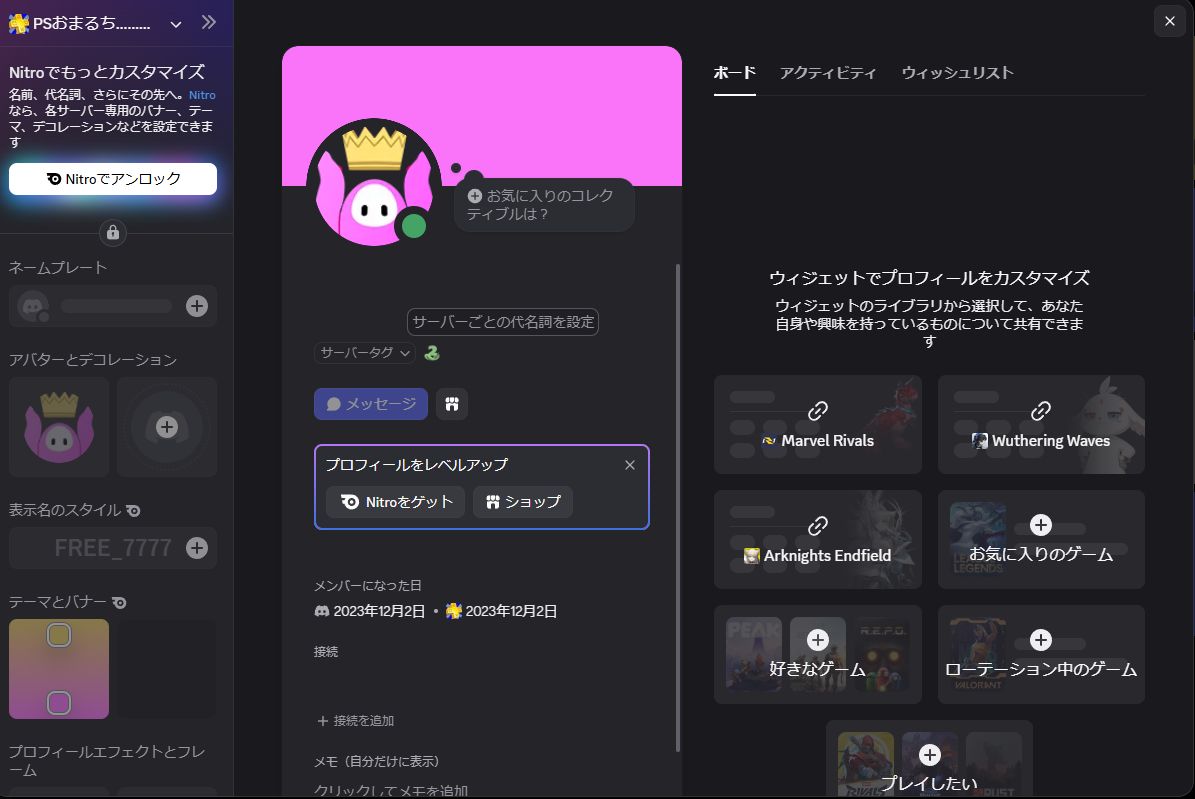Pick the top yellow theme color swatch
Screen dimensions: 1195x799
tap(59, 635)
